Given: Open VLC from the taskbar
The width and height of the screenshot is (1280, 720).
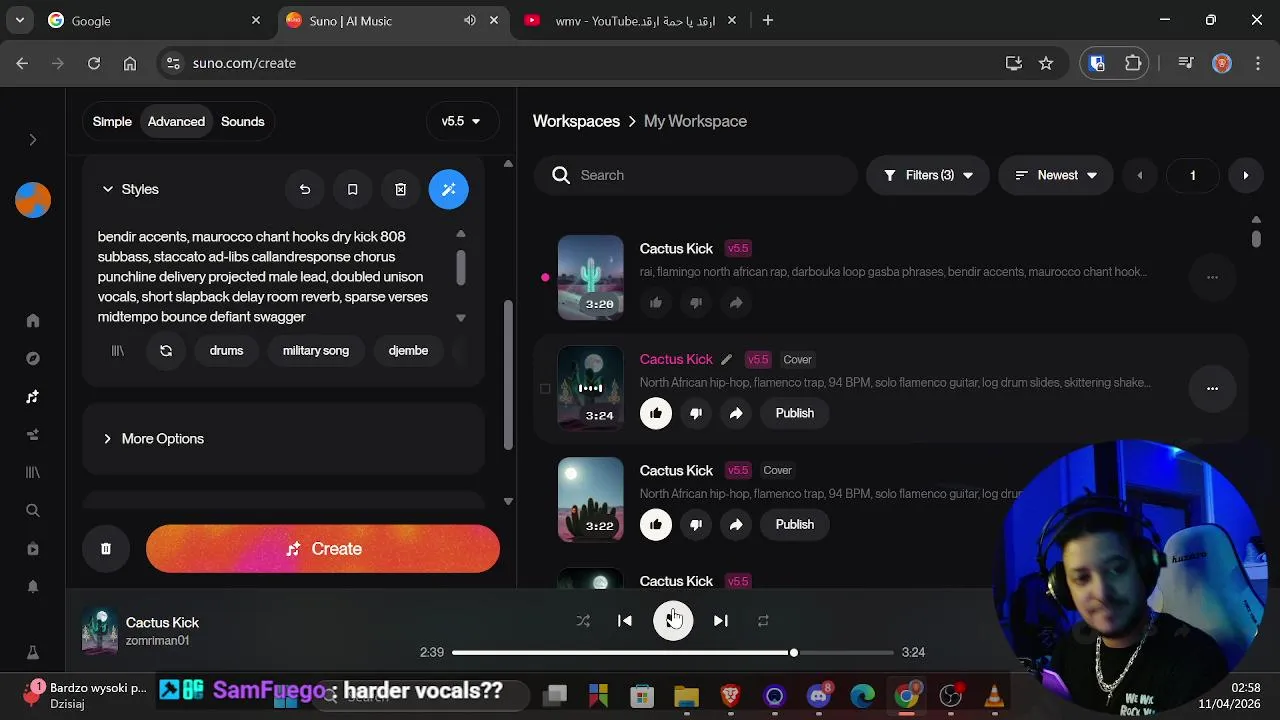Looking at the screenshot, I should pyautogui.click(x=994, y=695).
